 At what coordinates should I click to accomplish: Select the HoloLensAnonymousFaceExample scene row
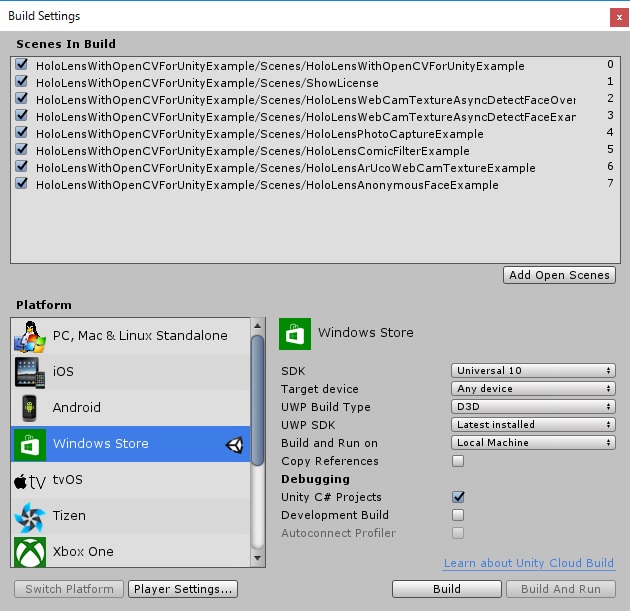tap(315, 185)
